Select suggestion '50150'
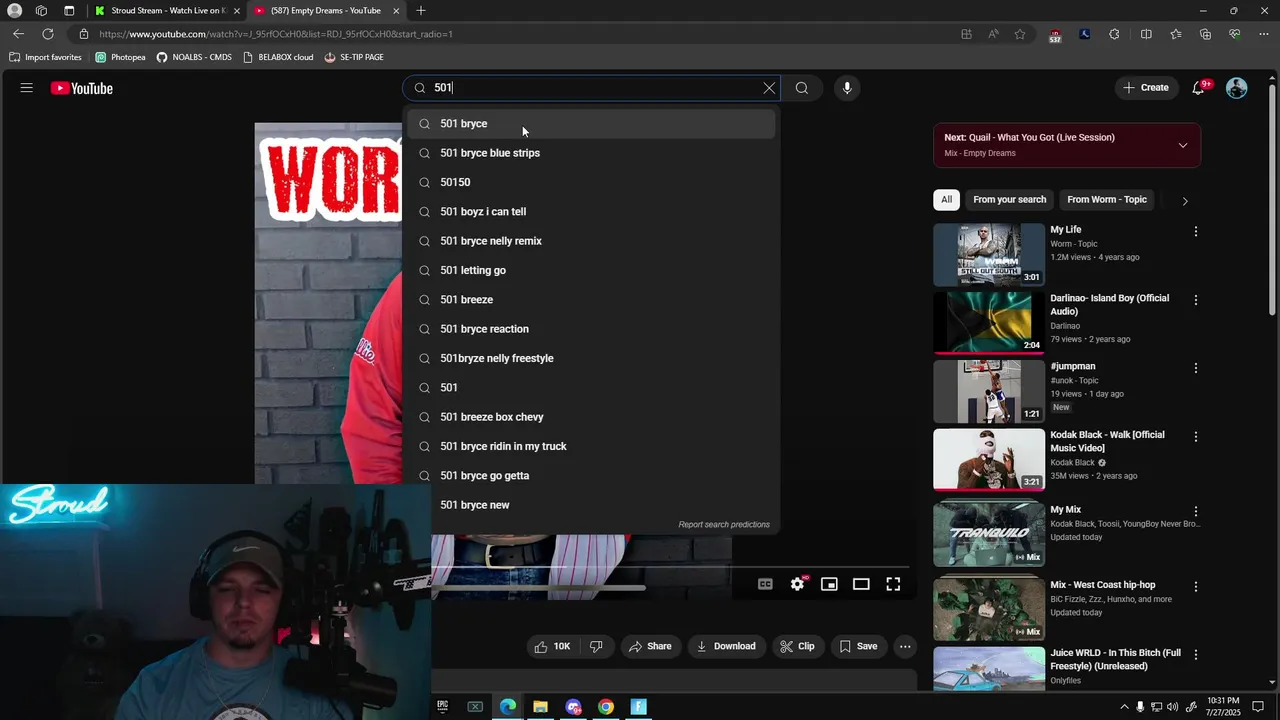Image resolution: width=1280 pixels, height=720 pixels. pos(591,182)
